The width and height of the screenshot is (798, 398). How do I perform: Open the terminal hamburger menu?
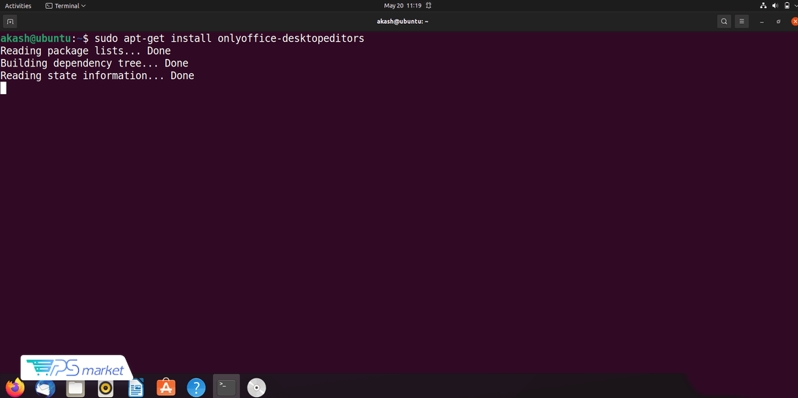point(742,21)
